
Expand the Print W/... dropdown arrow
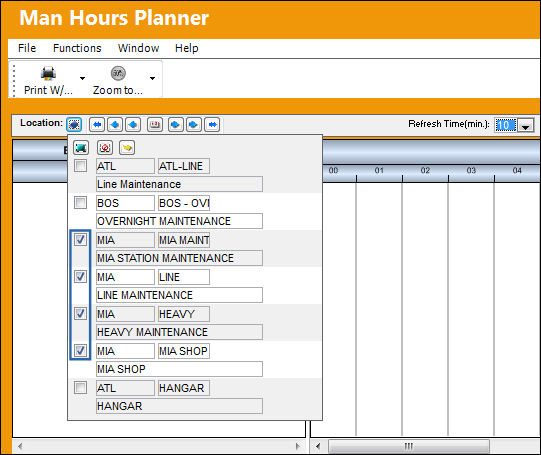[82, 78]
